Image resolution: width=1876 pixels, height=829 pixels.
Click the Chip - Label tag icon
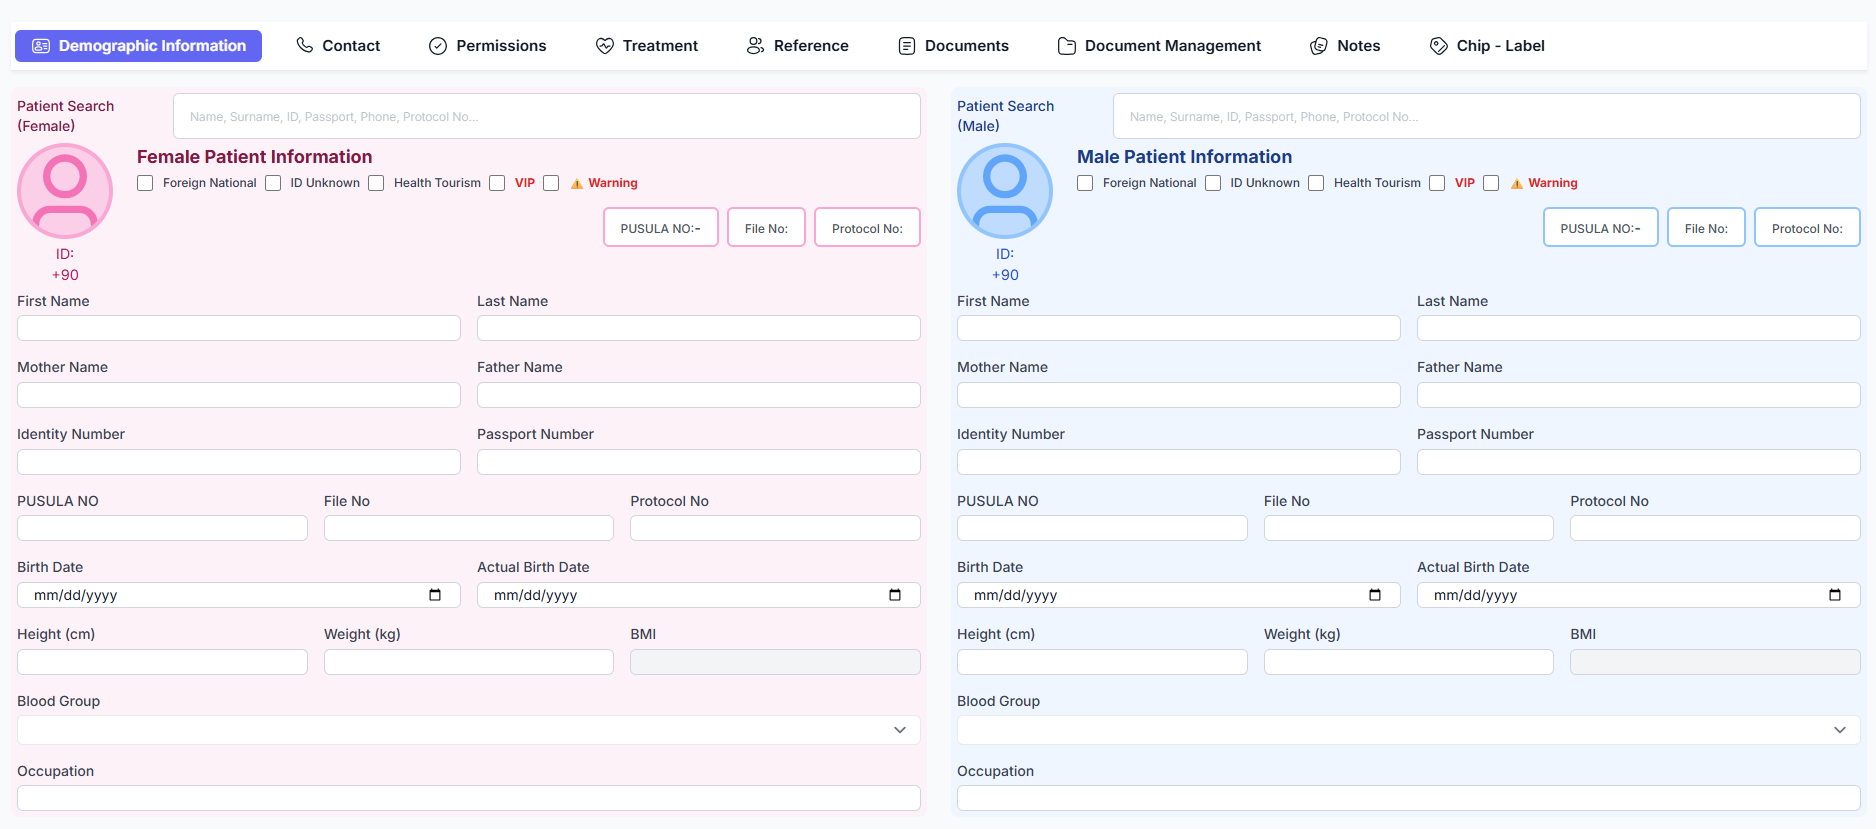(x=1439, y=46)
